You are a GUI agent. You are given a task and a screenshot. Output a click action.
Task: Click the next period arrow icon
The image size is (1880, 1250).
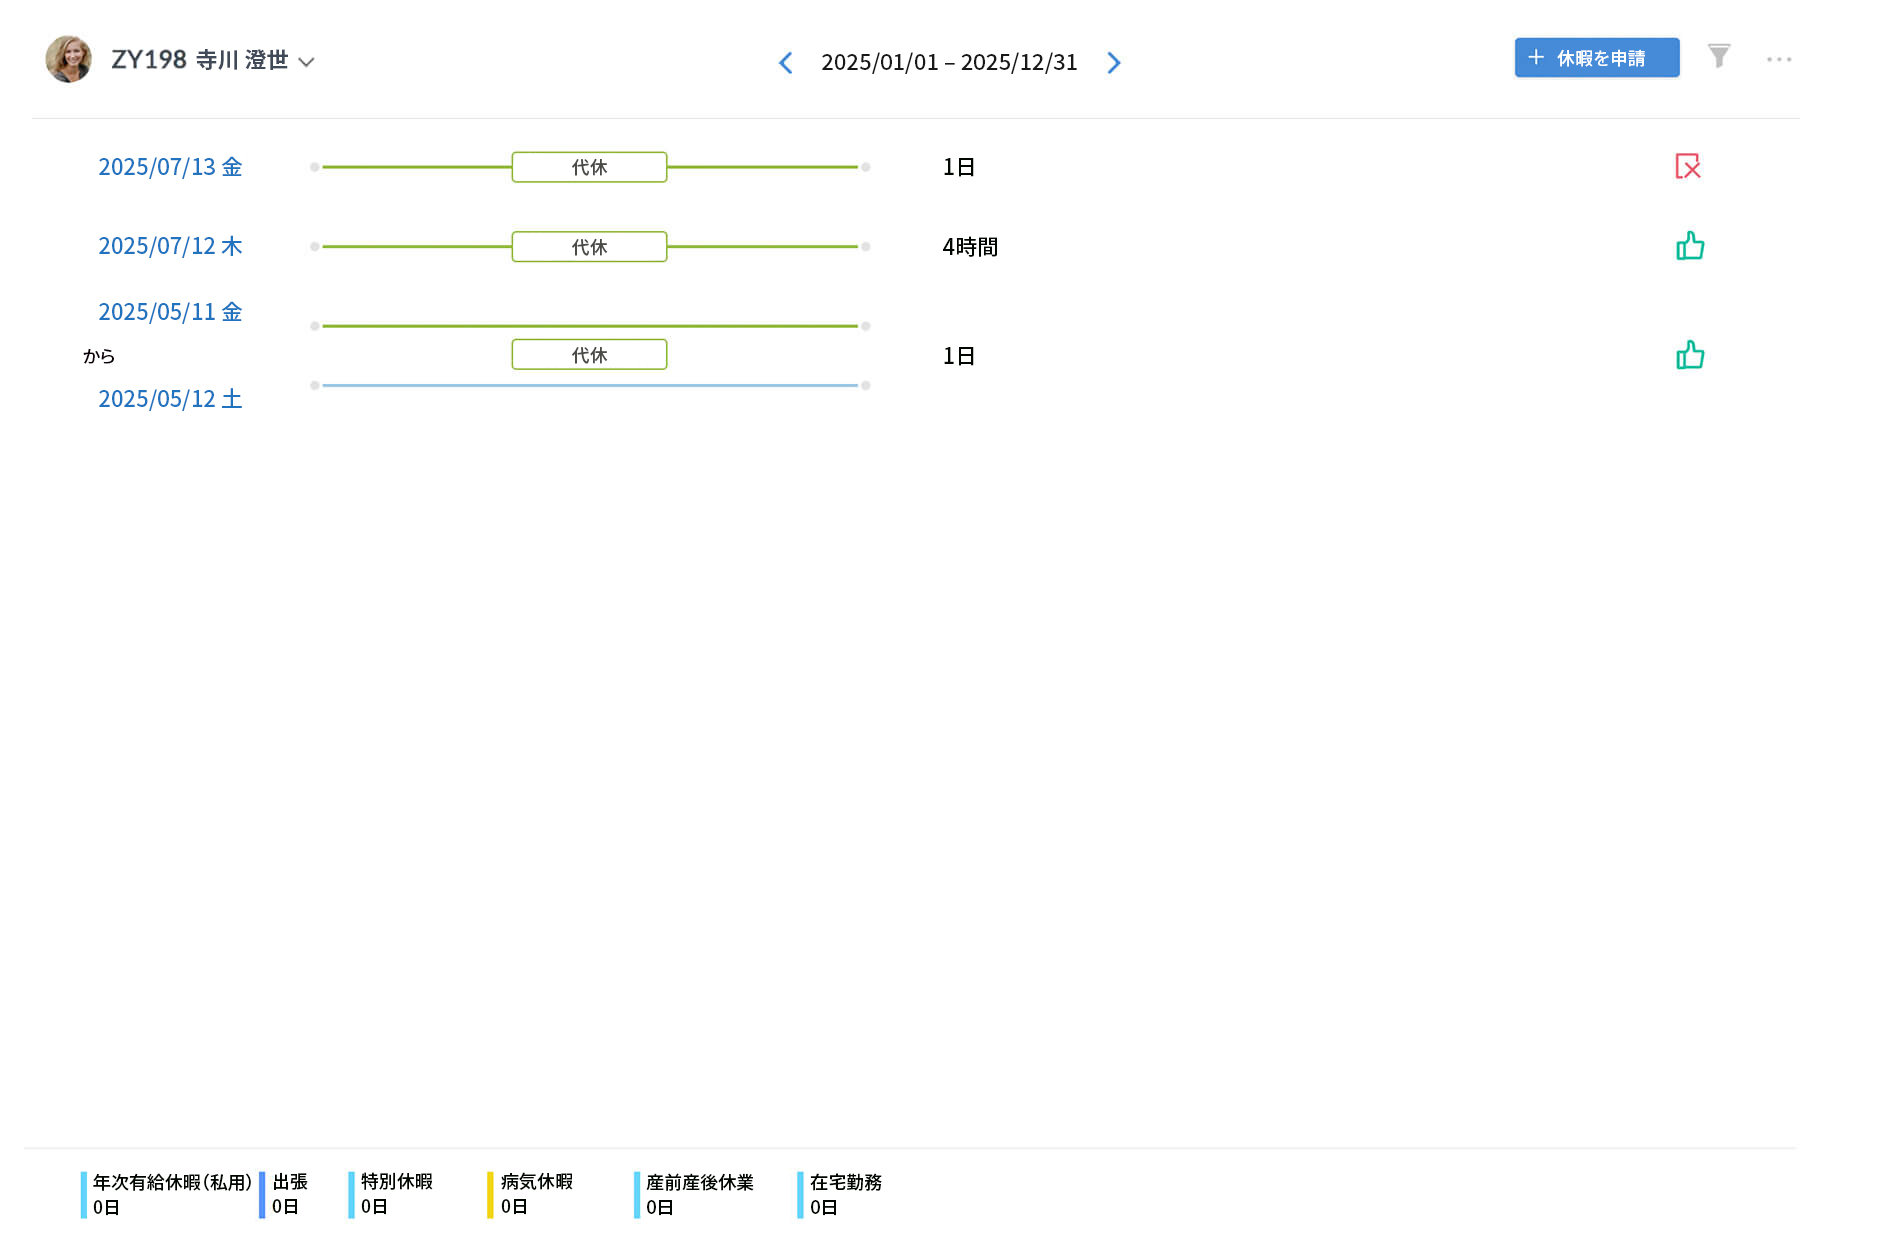pos(1114,62)
